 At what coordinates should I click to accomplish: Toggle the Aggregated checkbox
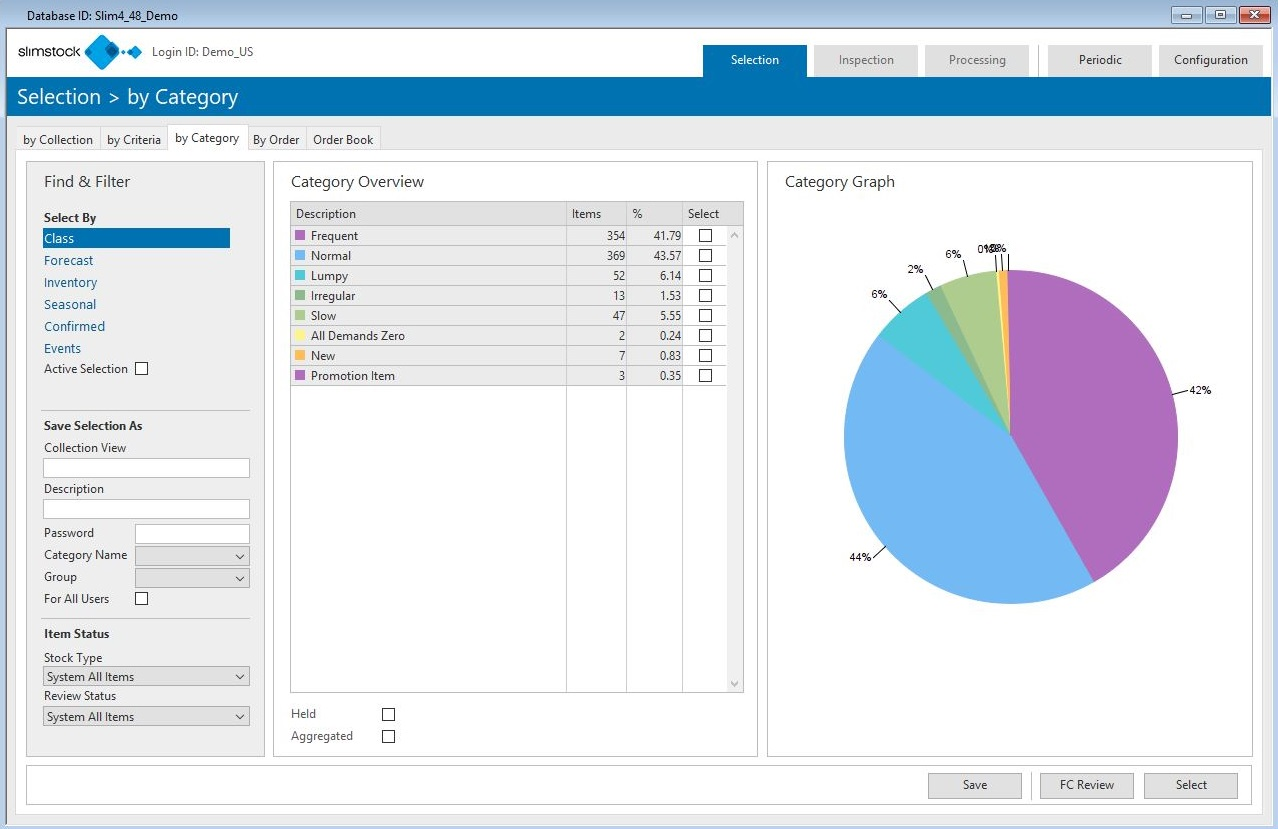coord(388,736)
